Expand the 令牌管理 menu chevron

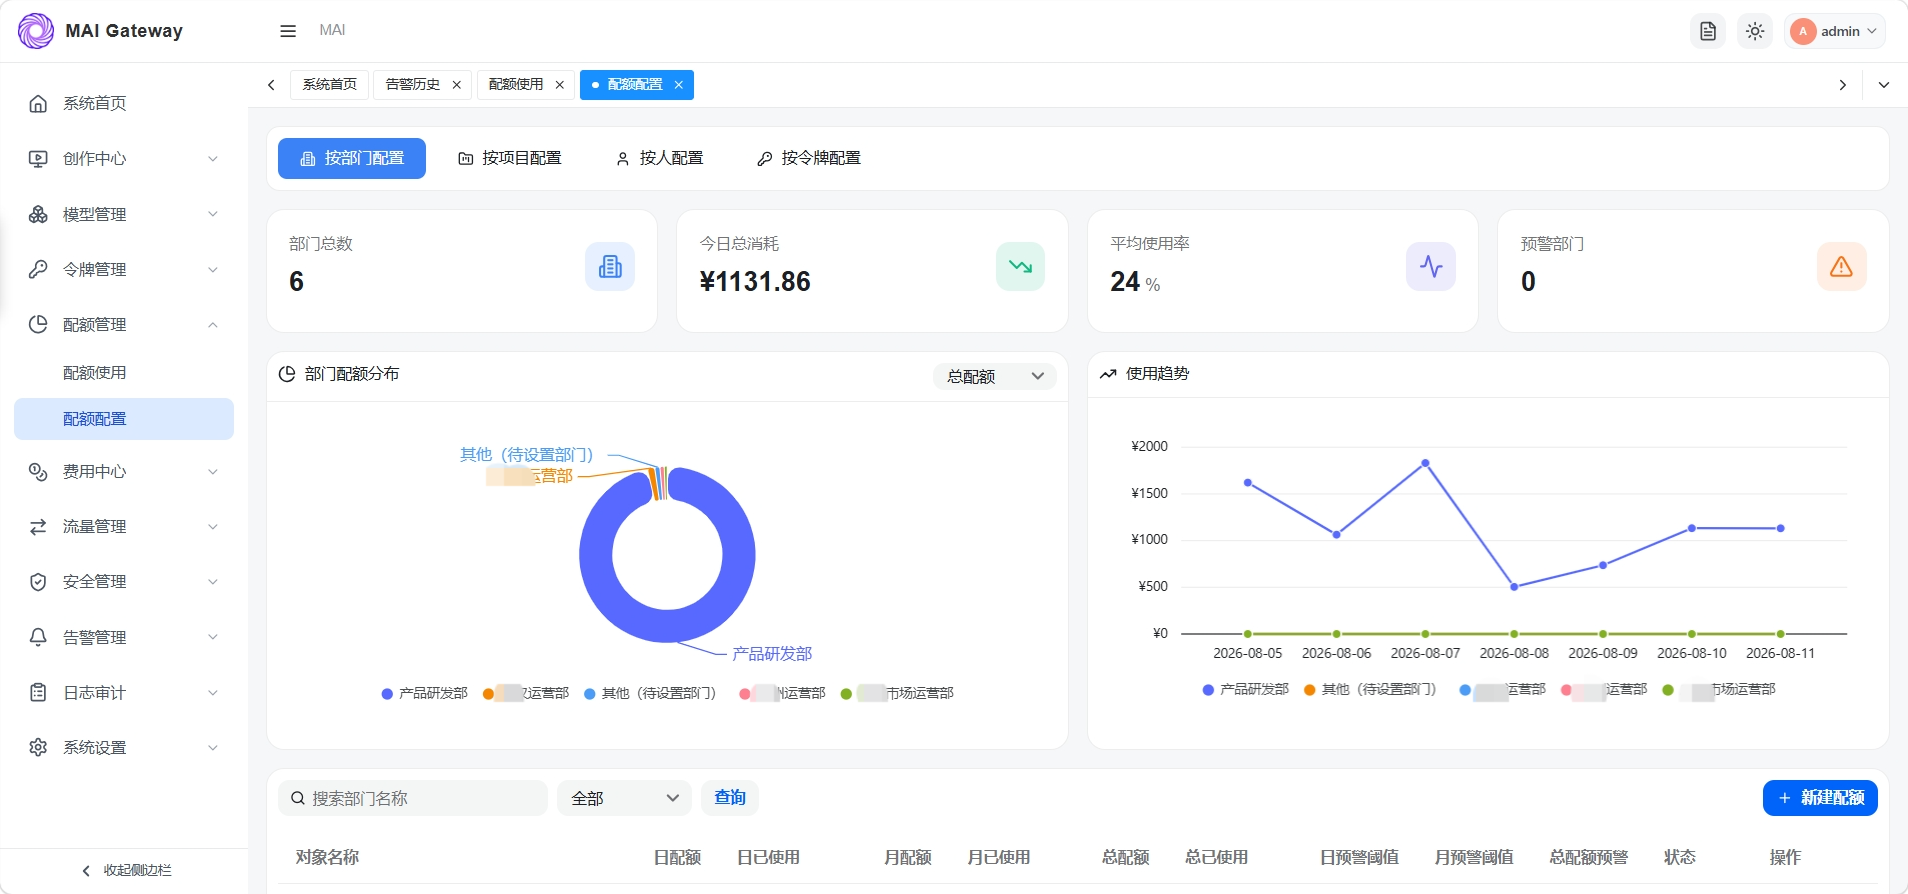pos(213,269)
